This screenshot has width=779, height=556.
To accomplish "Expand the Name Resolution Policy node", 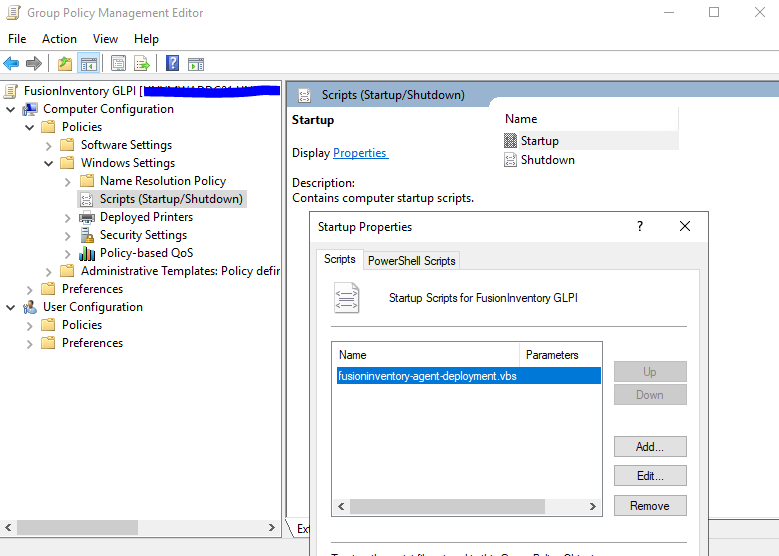I will coord(68,182).
